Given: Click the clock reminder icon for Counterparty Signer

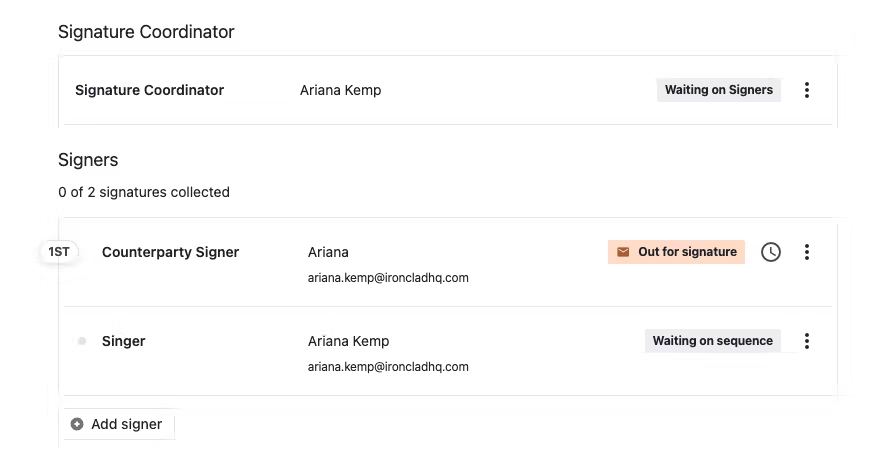Looking at the screenshot, I should click(771, 252).
